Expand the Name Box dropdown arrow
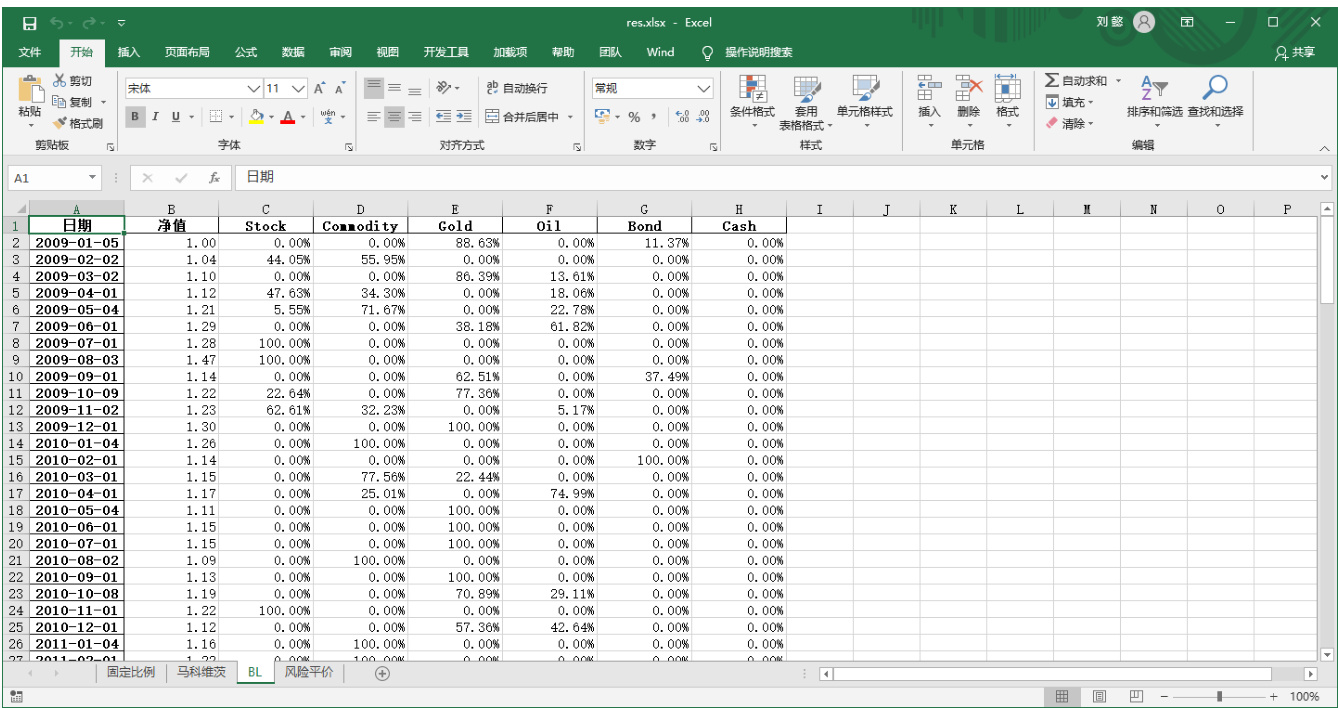This screenshot has height=708, width=1338. point(93,177)
